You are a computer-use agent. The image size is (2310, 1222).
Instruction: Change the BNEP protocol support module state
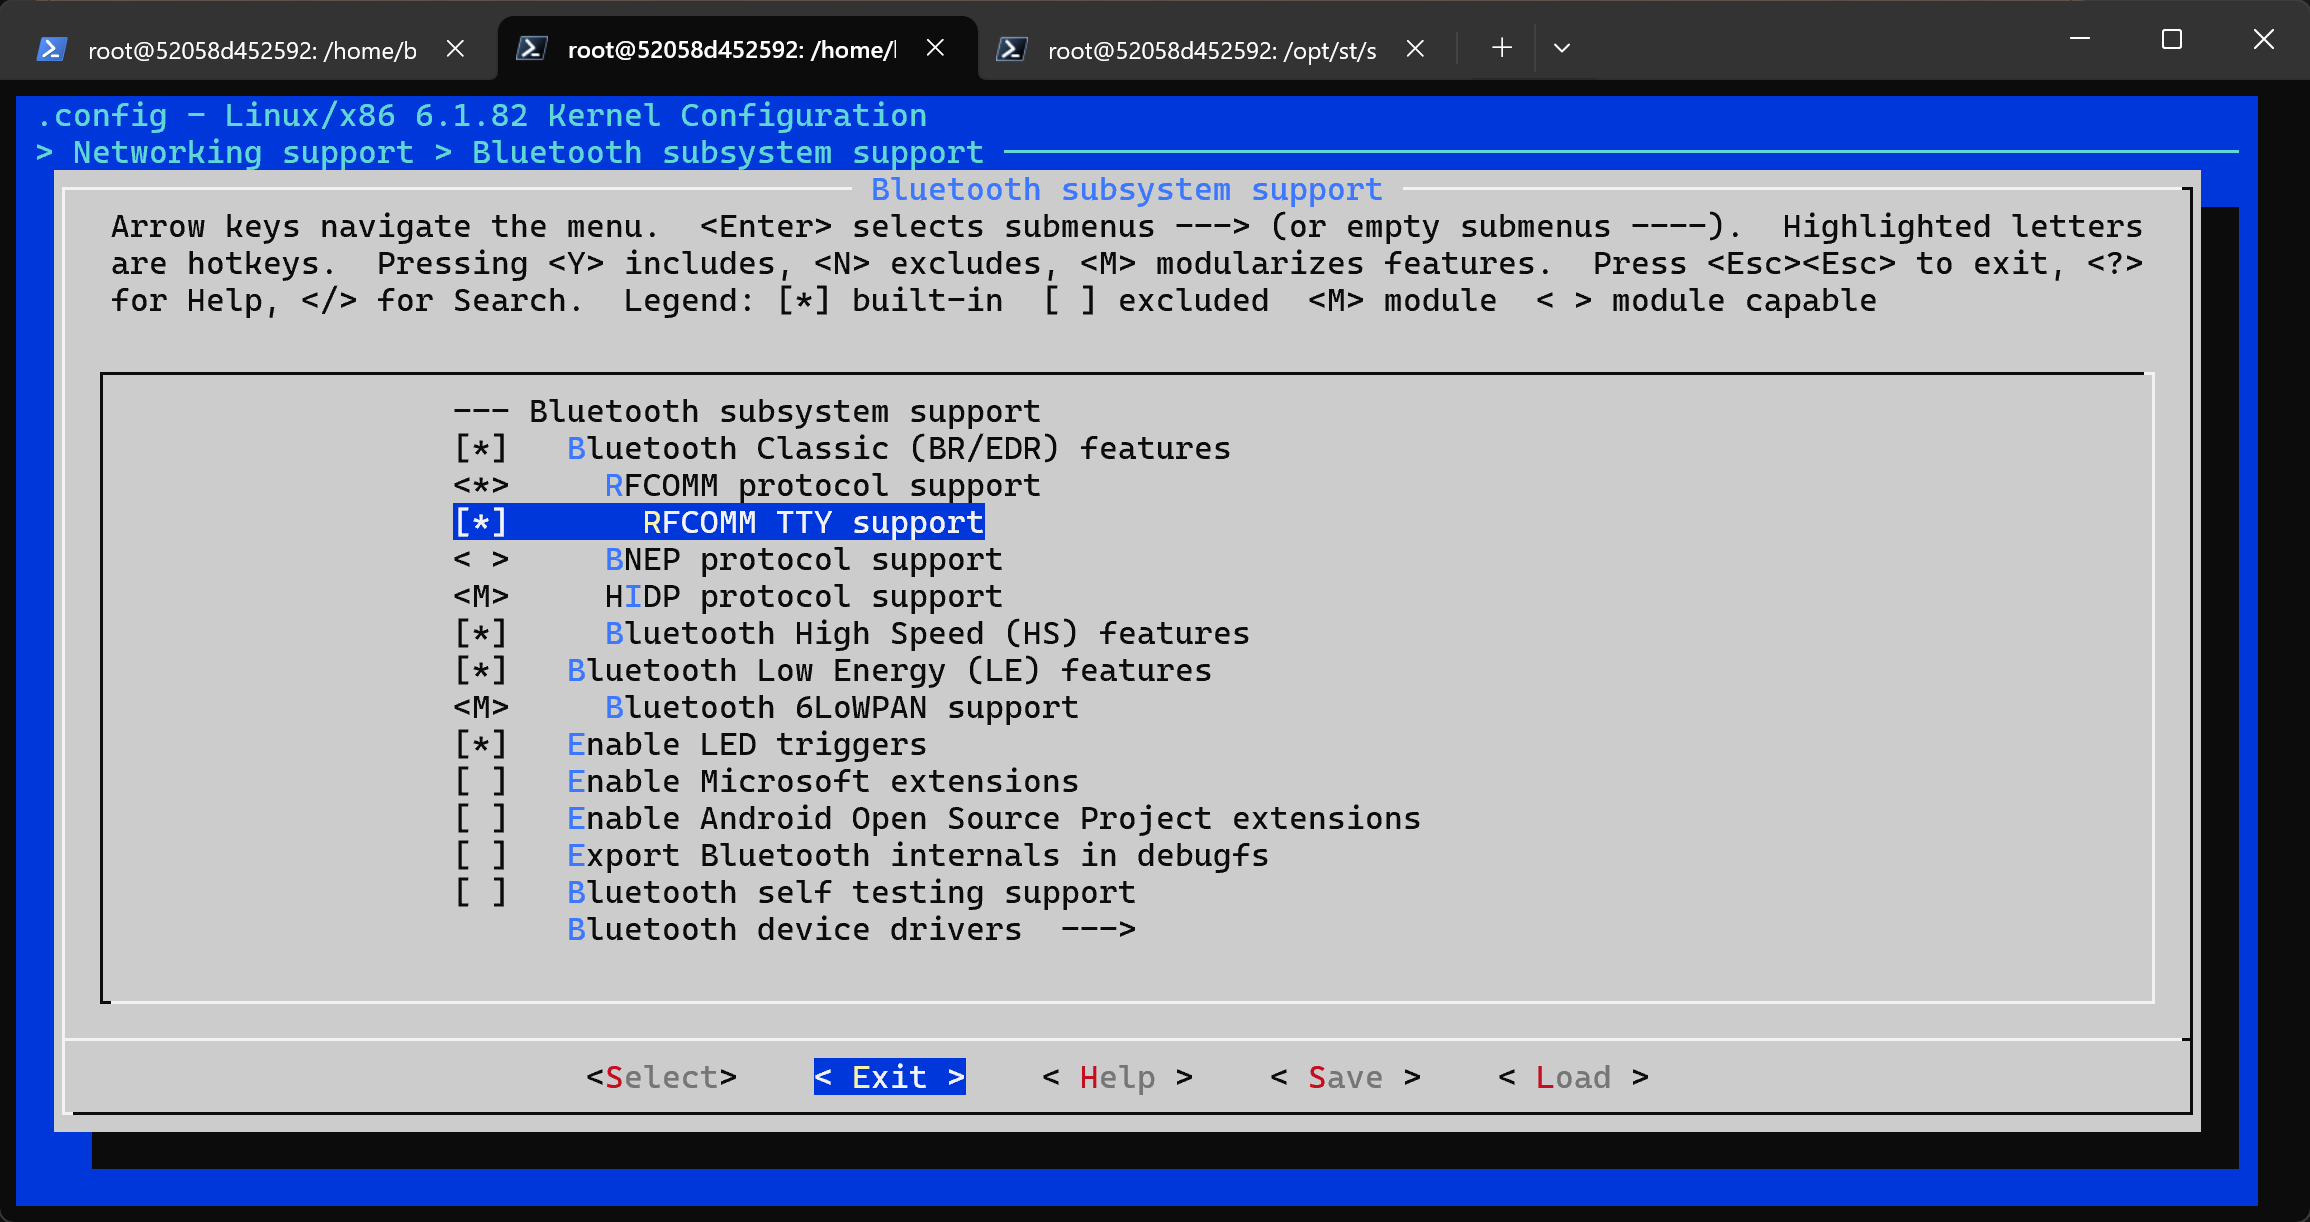(x=481, y=559)
